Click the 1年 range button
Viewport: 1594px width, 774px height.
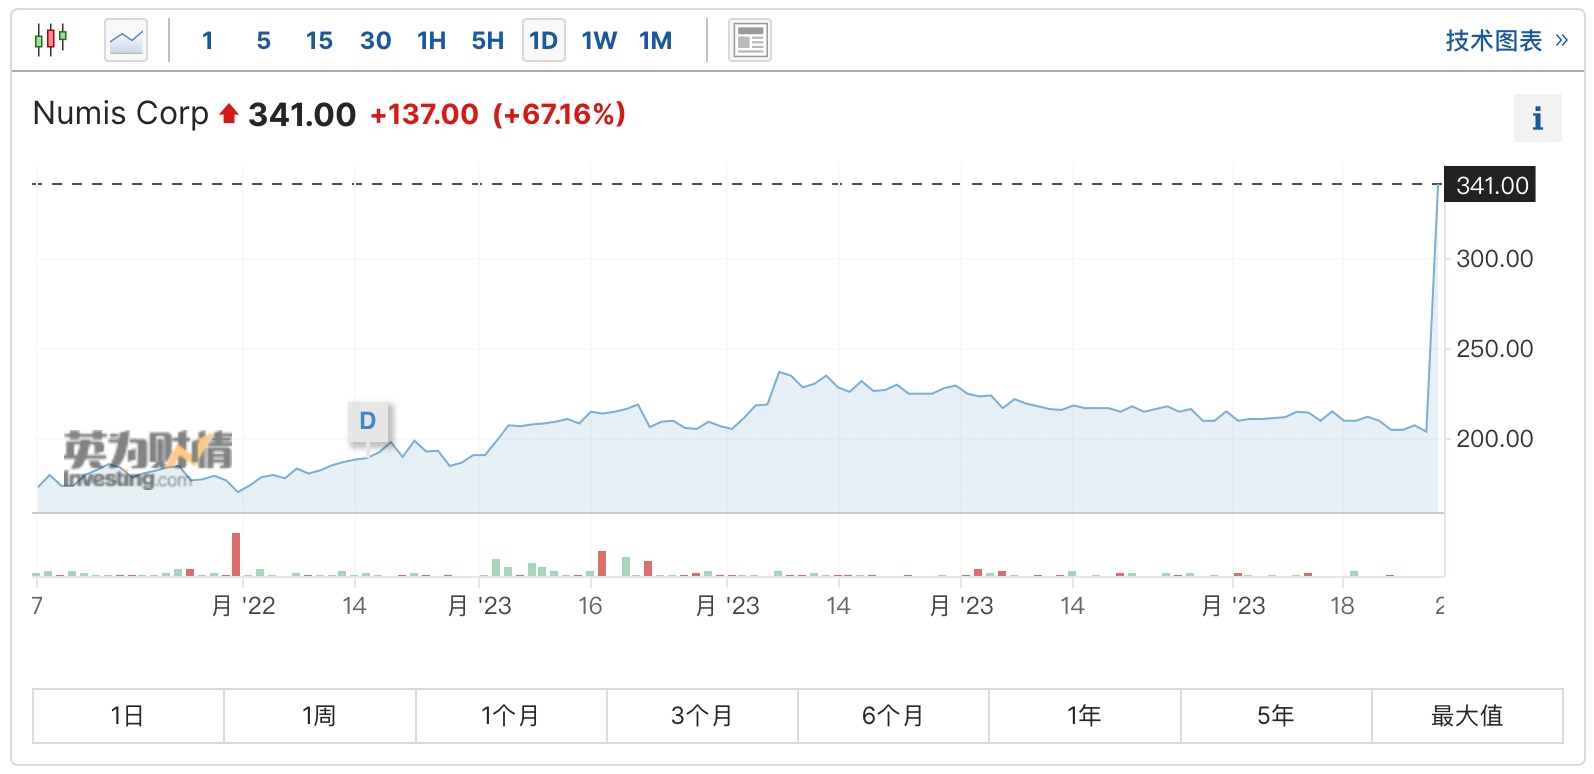(x=1084, y=716)
